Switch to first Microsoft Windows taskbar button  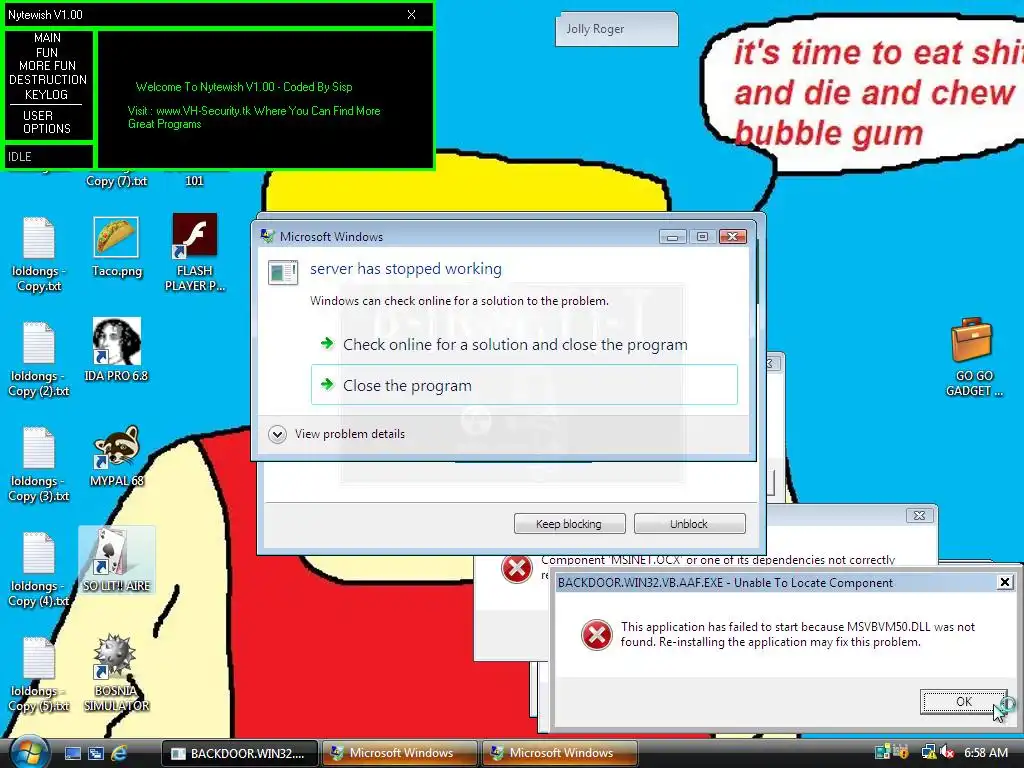(x=400, y=753)
